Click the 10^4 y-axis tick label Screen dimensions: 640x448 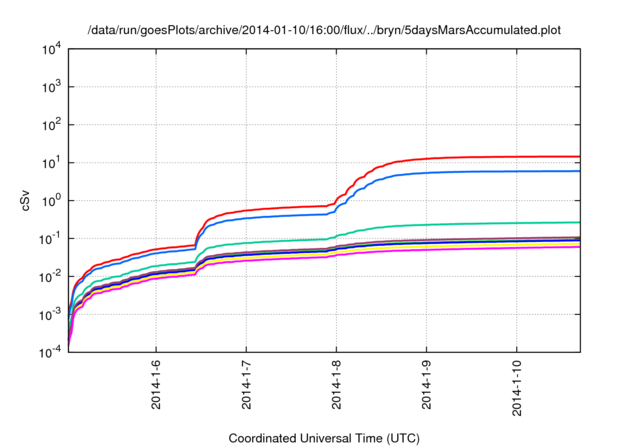click(52, 49)
